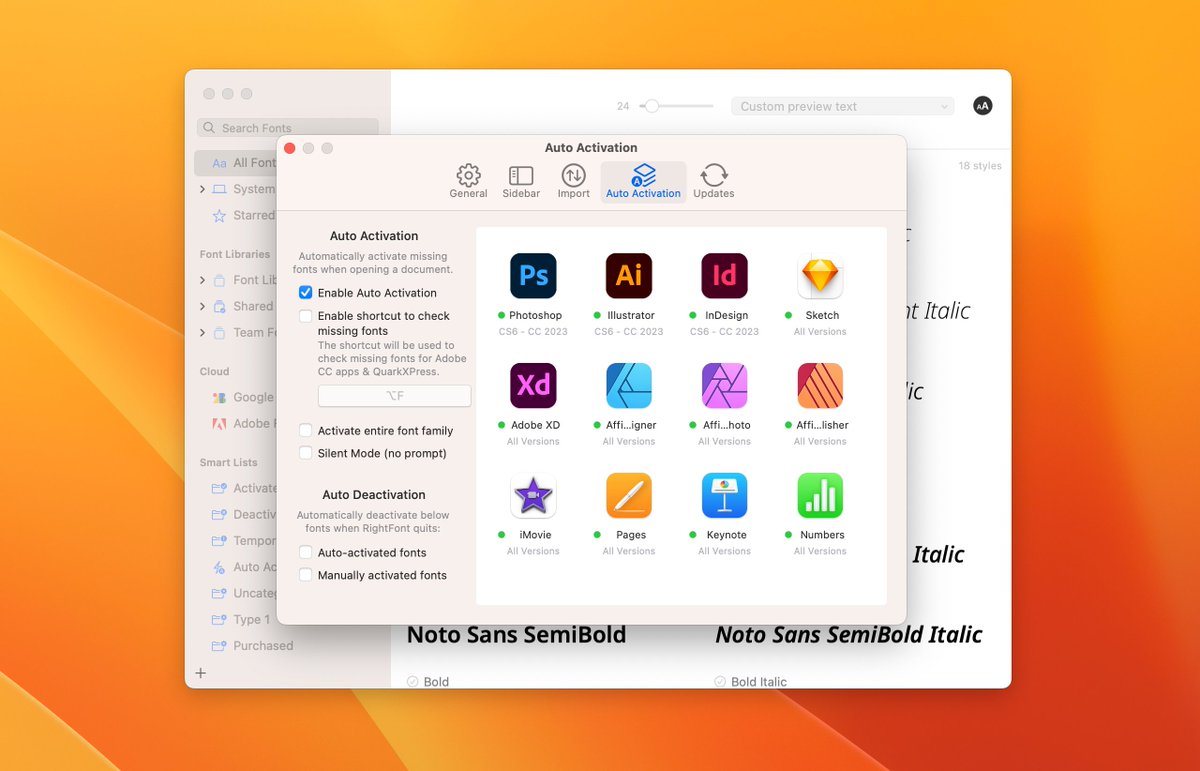Screen dimensions: 1200x771
Task: Select the Numbers app icon
Action: [x=820, y=496]
